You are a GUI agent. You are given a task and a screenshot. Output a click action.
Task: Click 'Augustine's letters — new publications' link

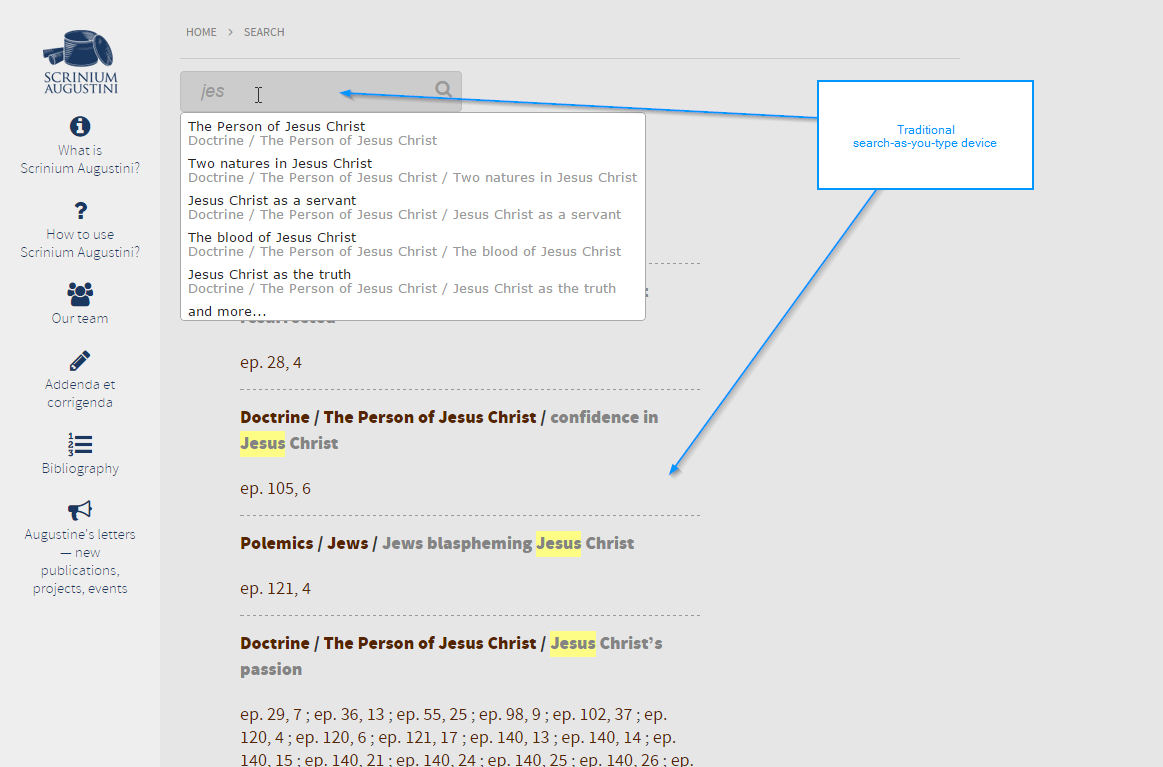(x=80, y=561)
